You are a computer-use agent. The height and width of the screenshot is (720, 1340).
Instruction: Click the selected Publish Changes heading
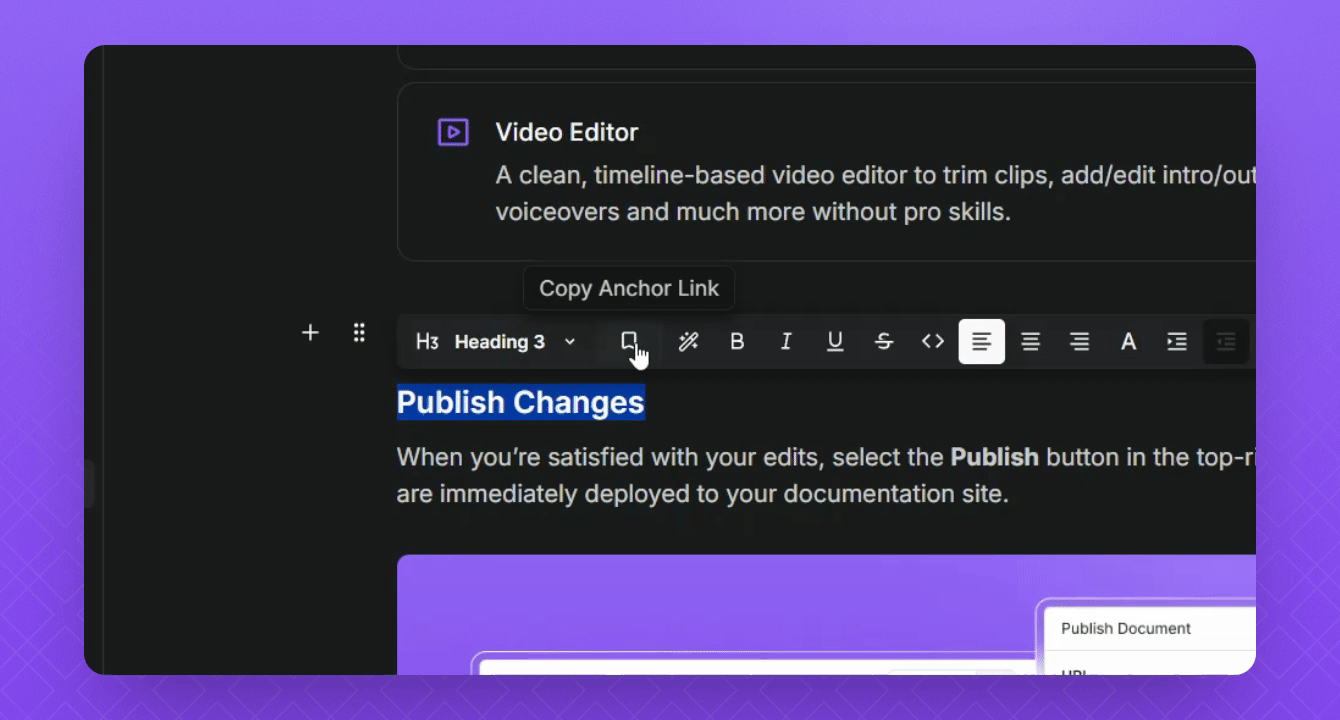[x=521, y=402]
